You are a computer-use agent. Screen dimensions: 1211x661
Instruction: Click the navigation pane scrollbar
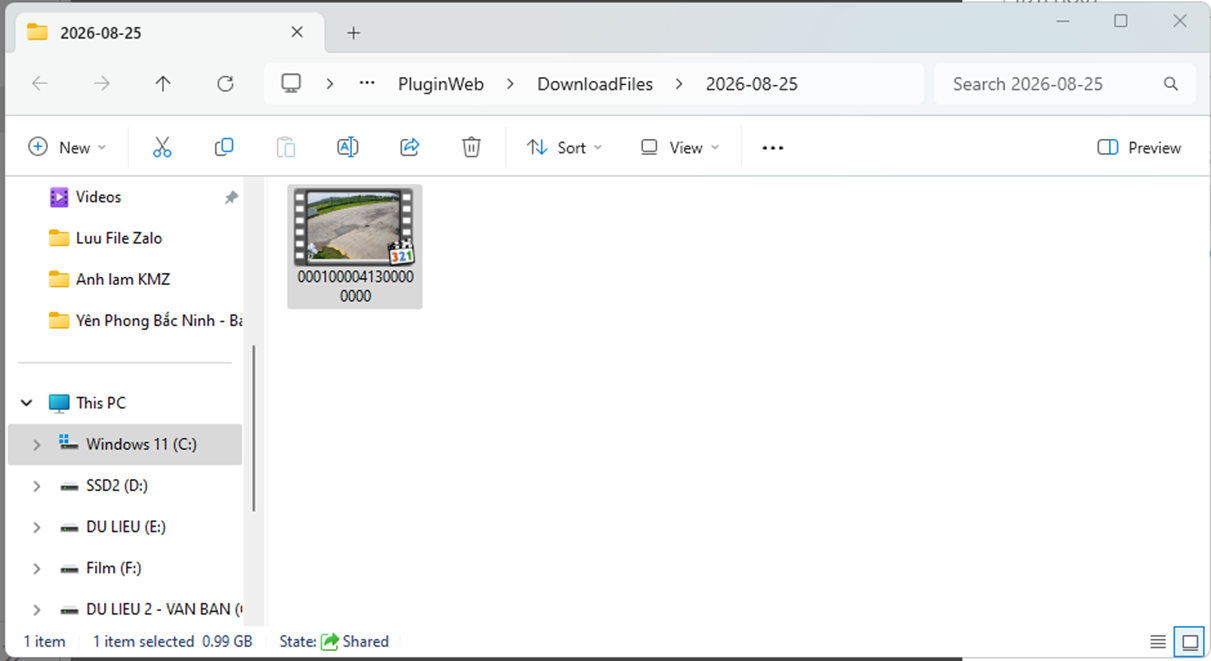(x=253, y=428)
